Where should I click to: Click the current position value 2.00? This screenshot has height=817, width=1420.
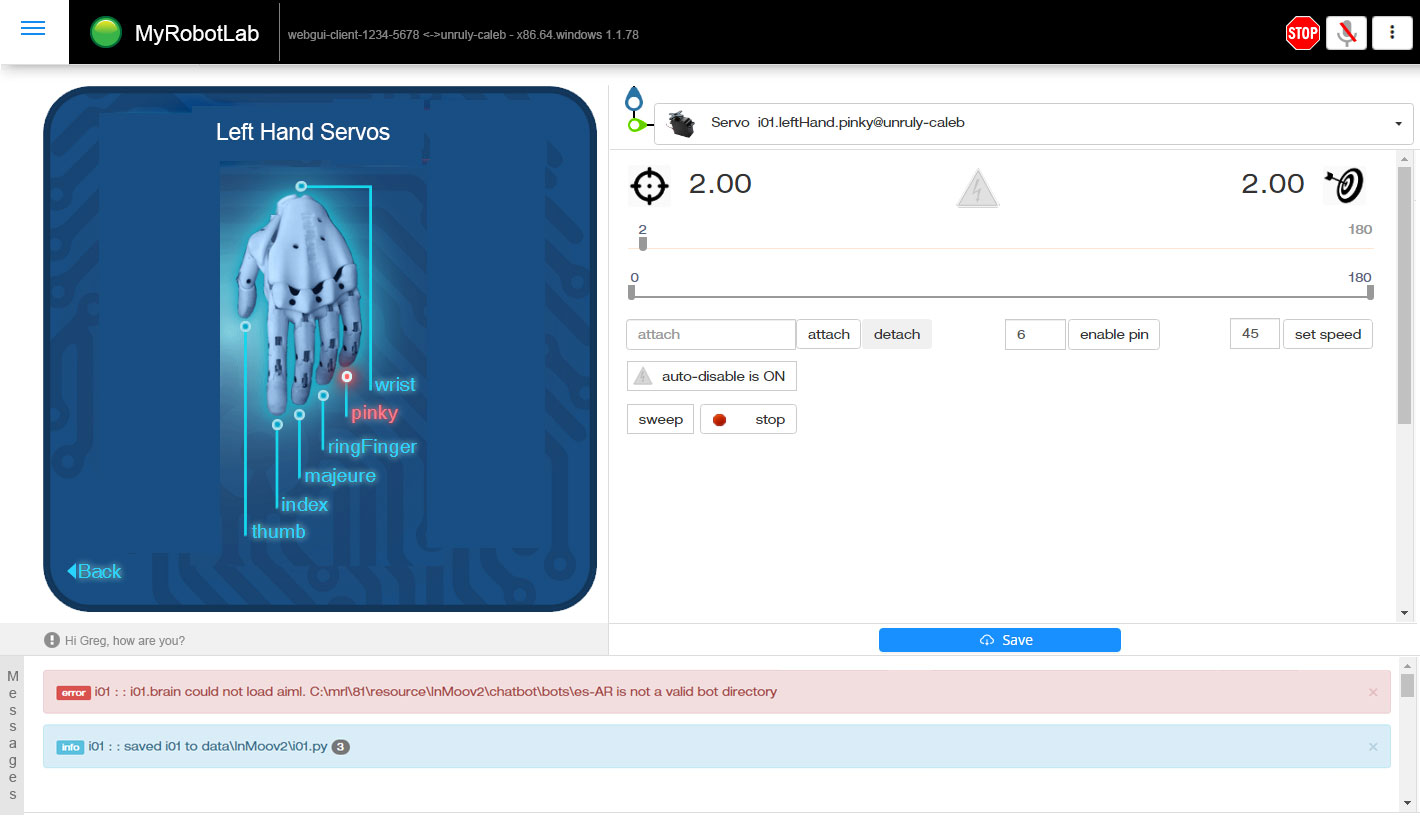click(x=720, y=184)
